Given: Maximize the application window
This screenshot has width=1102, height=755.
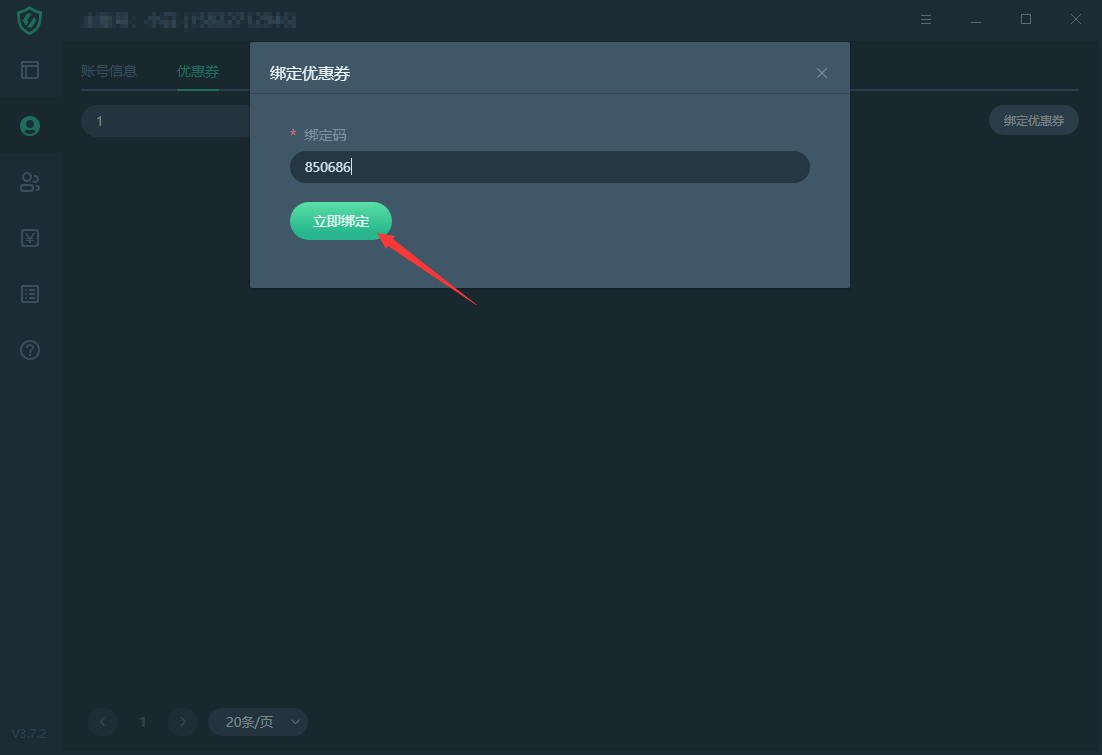Looking at the screenshot, I should (1025, 19).
